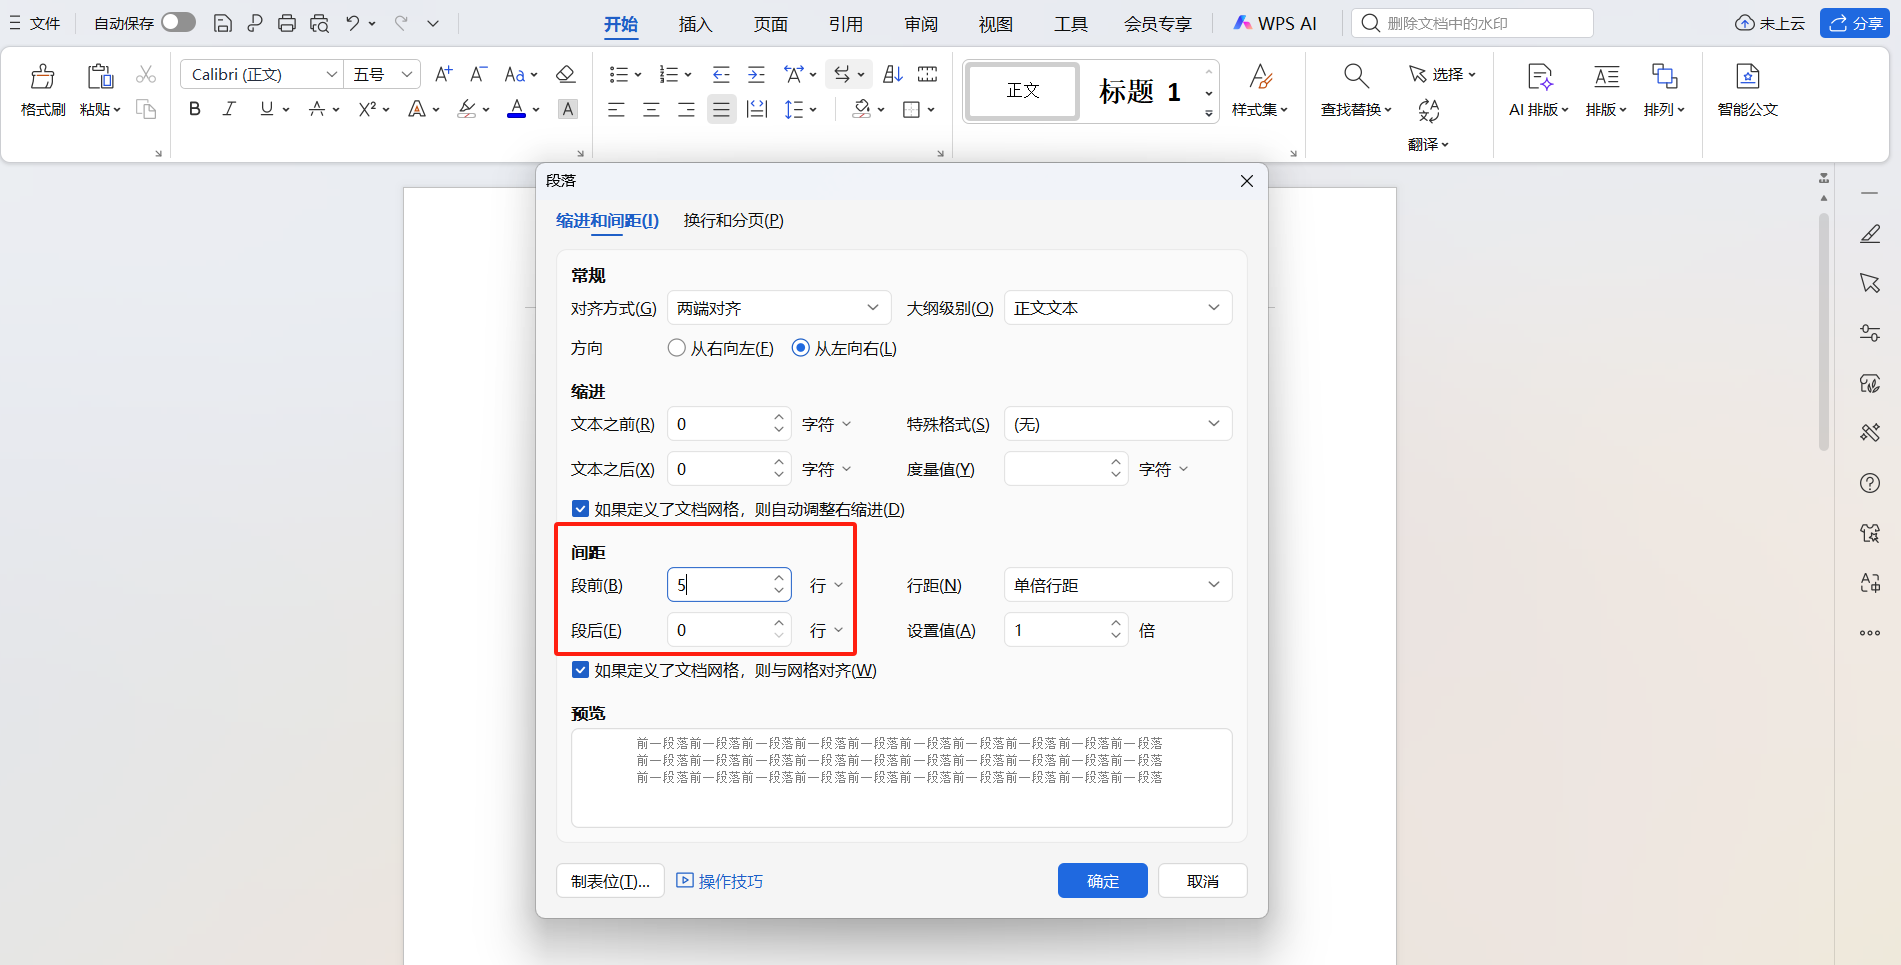Toggle superscript formatting

pyautogui.click(x=366, y=109)
